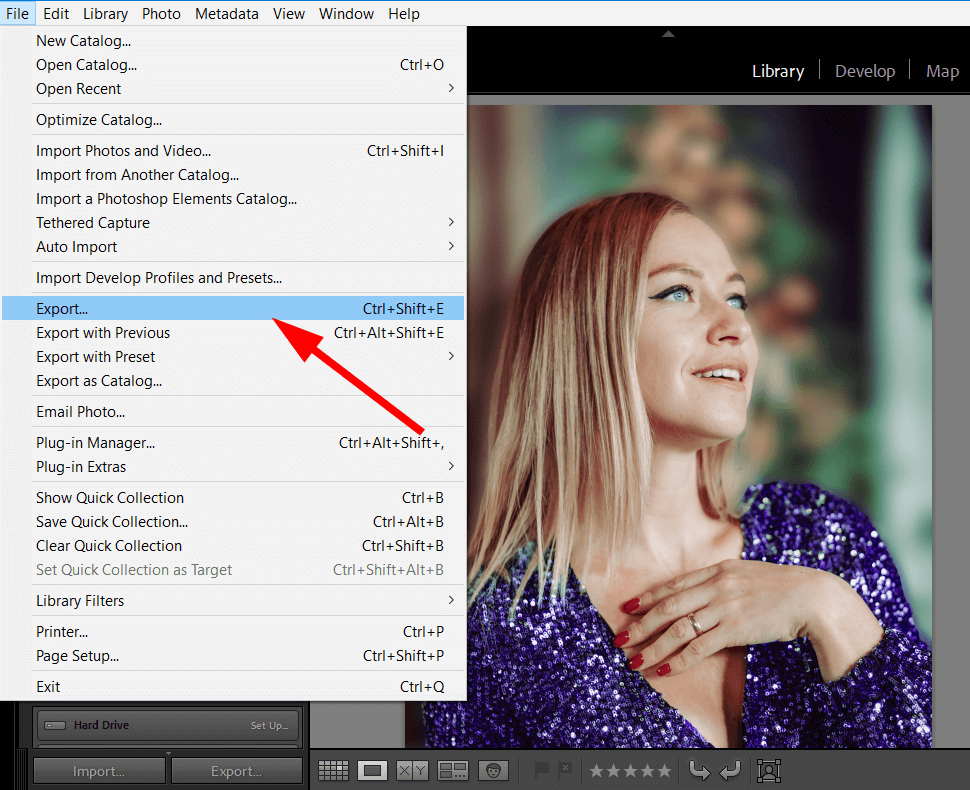Flag photo as Pick

tap(542, 770)
